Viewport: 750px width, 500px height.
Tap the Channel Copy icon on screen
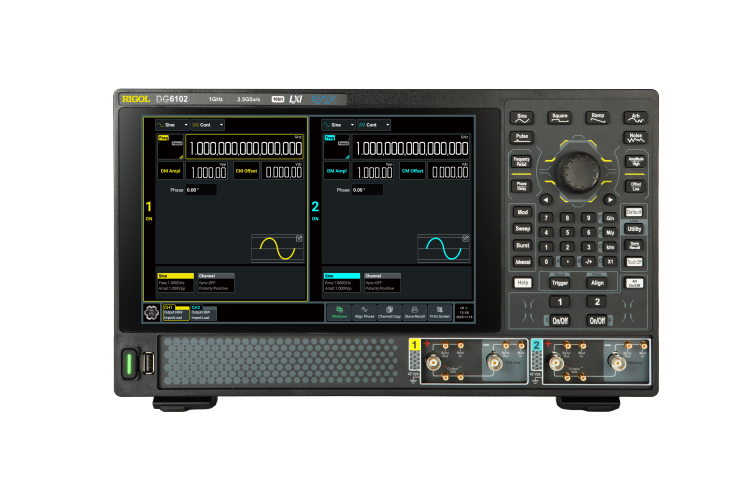coord(389,312)
